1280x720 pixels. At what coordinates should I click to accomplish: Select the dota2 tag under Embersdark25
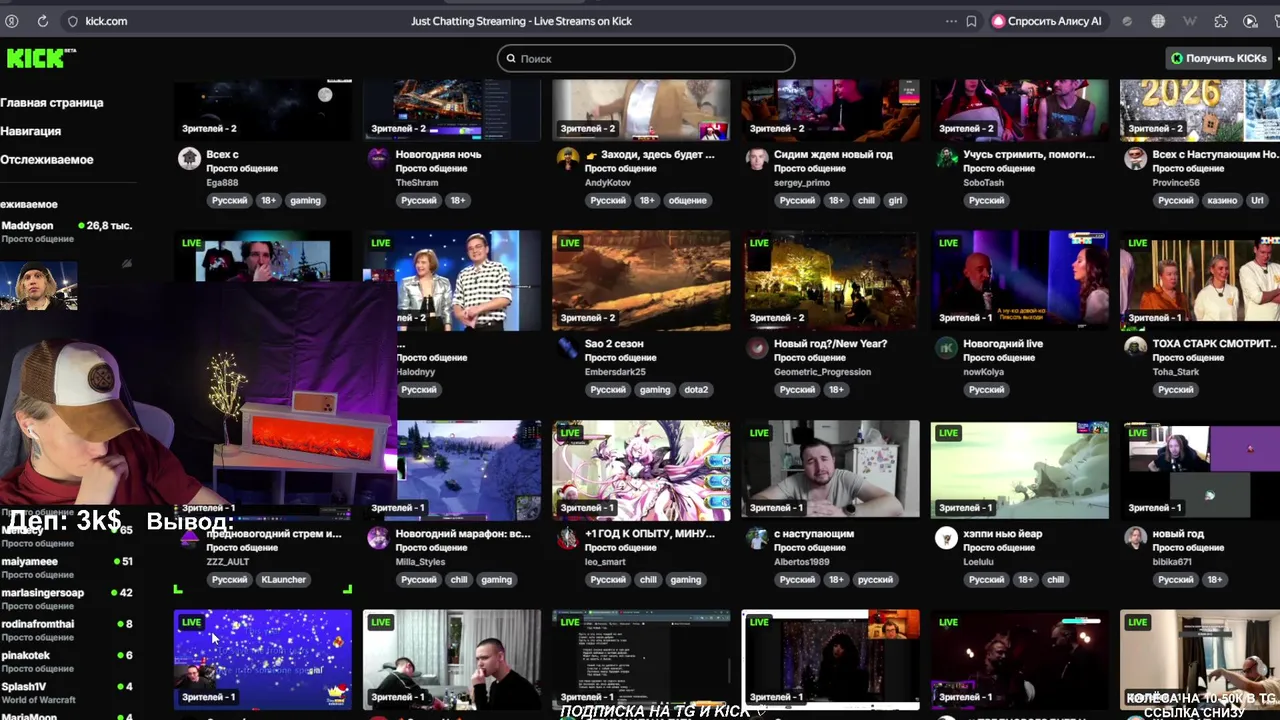696,389
